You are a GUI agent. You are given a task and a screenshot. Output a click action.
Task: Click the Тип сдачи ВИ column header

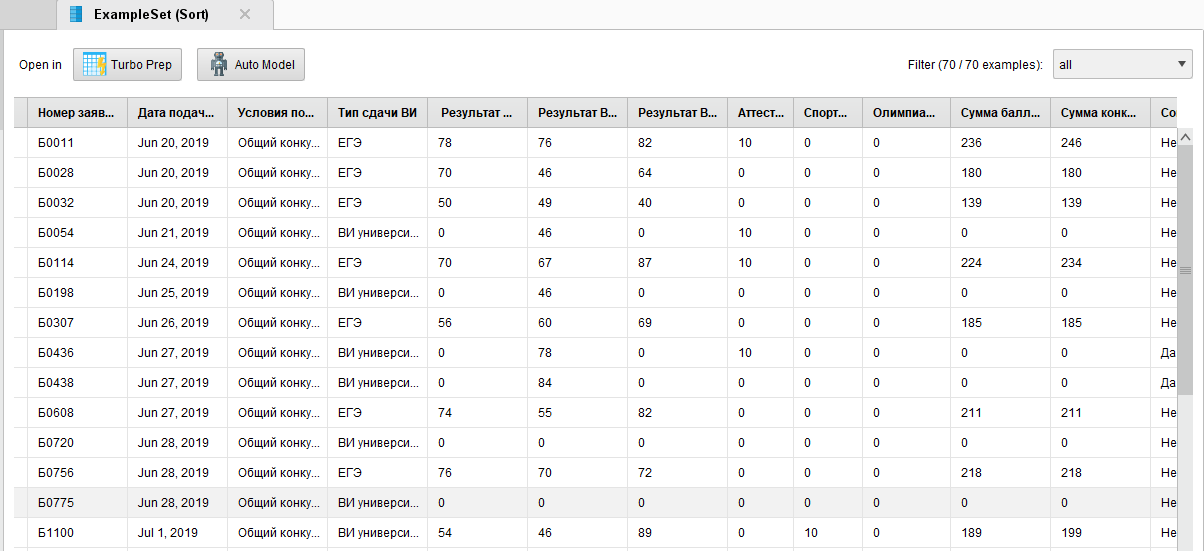pos(377,112)
